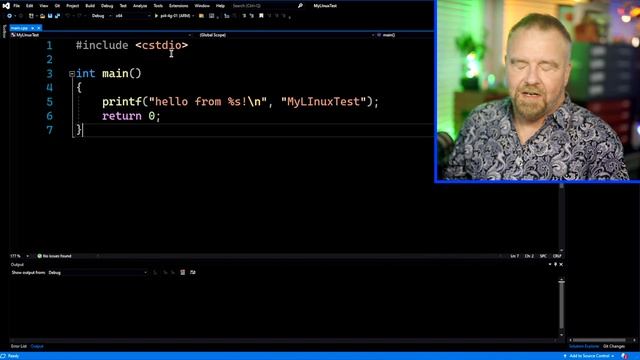Open the Edit menu
Screen dimensions: 640x360
coord(29,6)
